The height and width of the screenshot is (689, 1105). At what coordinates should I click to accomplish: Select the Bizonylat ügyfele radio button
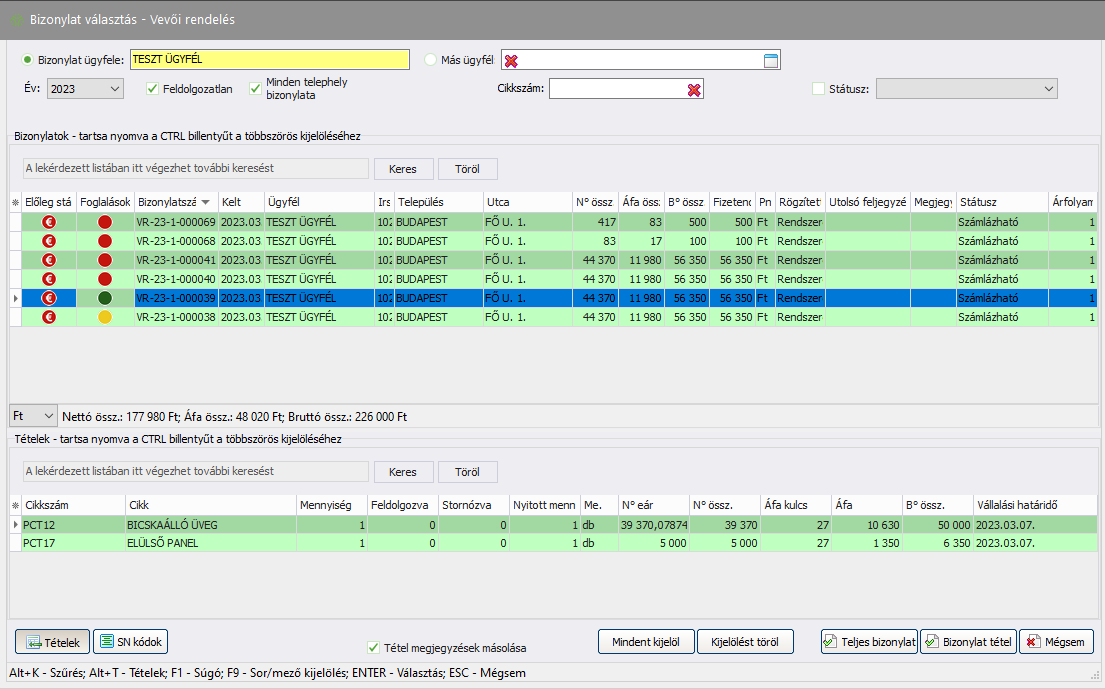click(28, 60)
